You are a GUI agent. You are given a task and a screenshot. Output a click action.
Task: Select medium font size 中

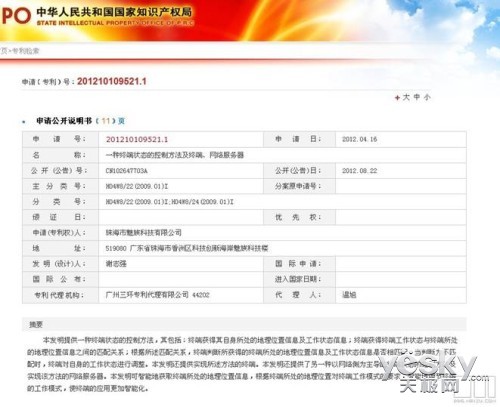pos(417,97)
